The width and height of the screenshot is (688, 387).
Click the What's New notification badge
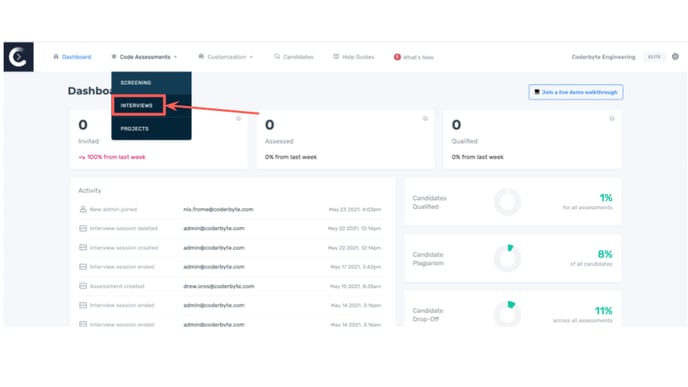(397, 57)
